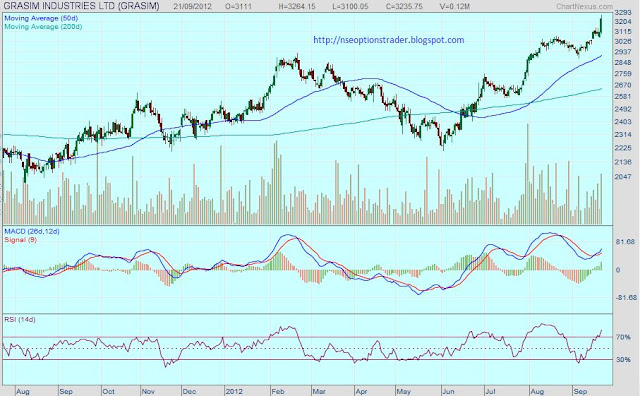Click the 2403 price axis label

(623, 121)
